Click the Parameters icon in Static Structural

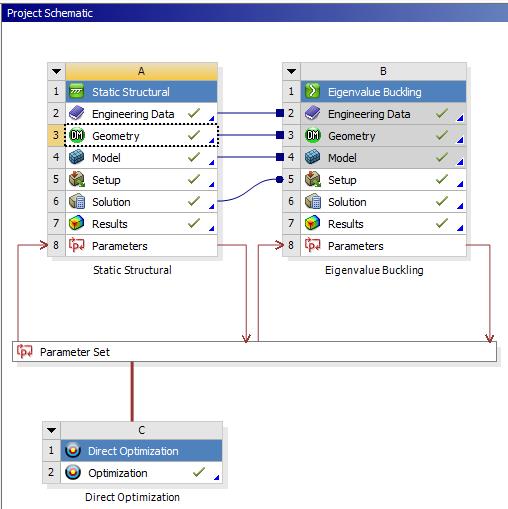[77, 245]
